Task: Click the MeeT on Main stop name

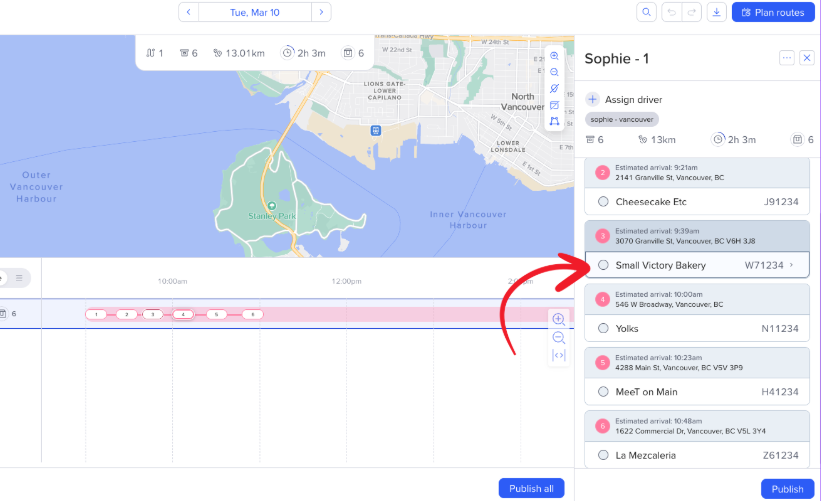Action: [646, 392]
